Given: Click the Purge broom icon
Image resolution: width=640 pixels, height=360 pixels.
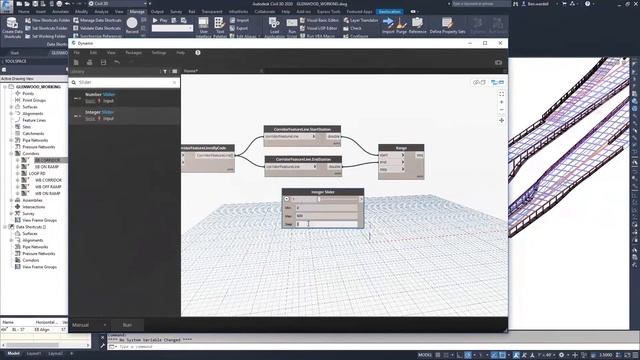Looking at the screenshot, I should tap(402, 23).
